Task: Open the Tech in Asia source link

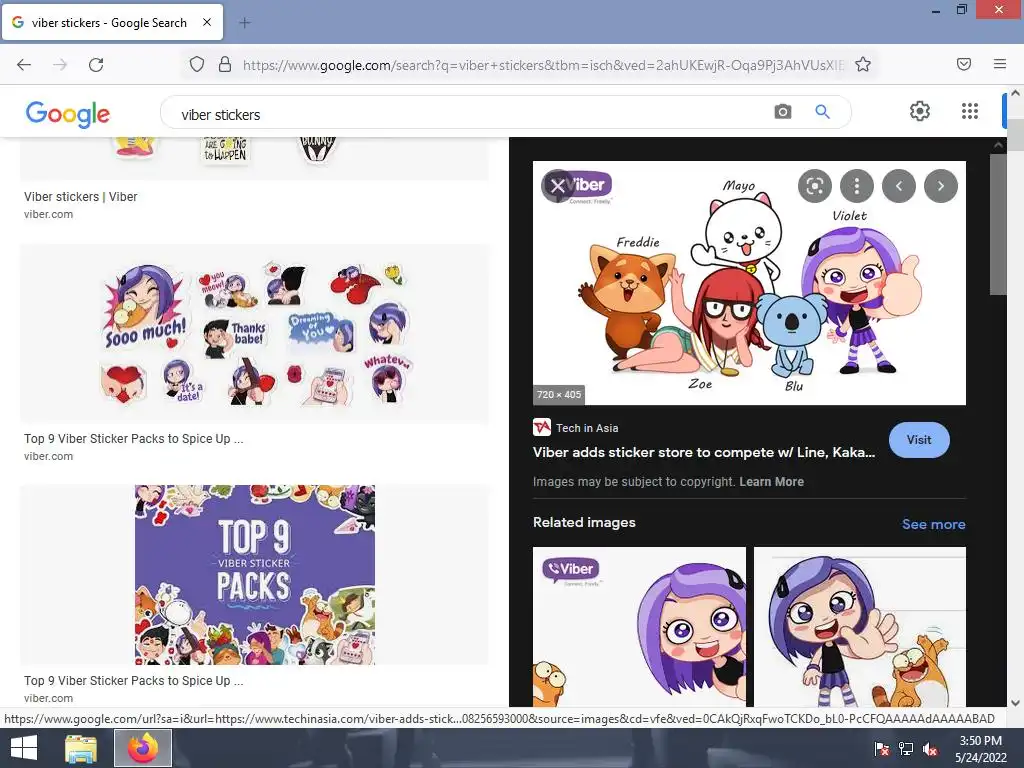Action: tap(575, 428)
